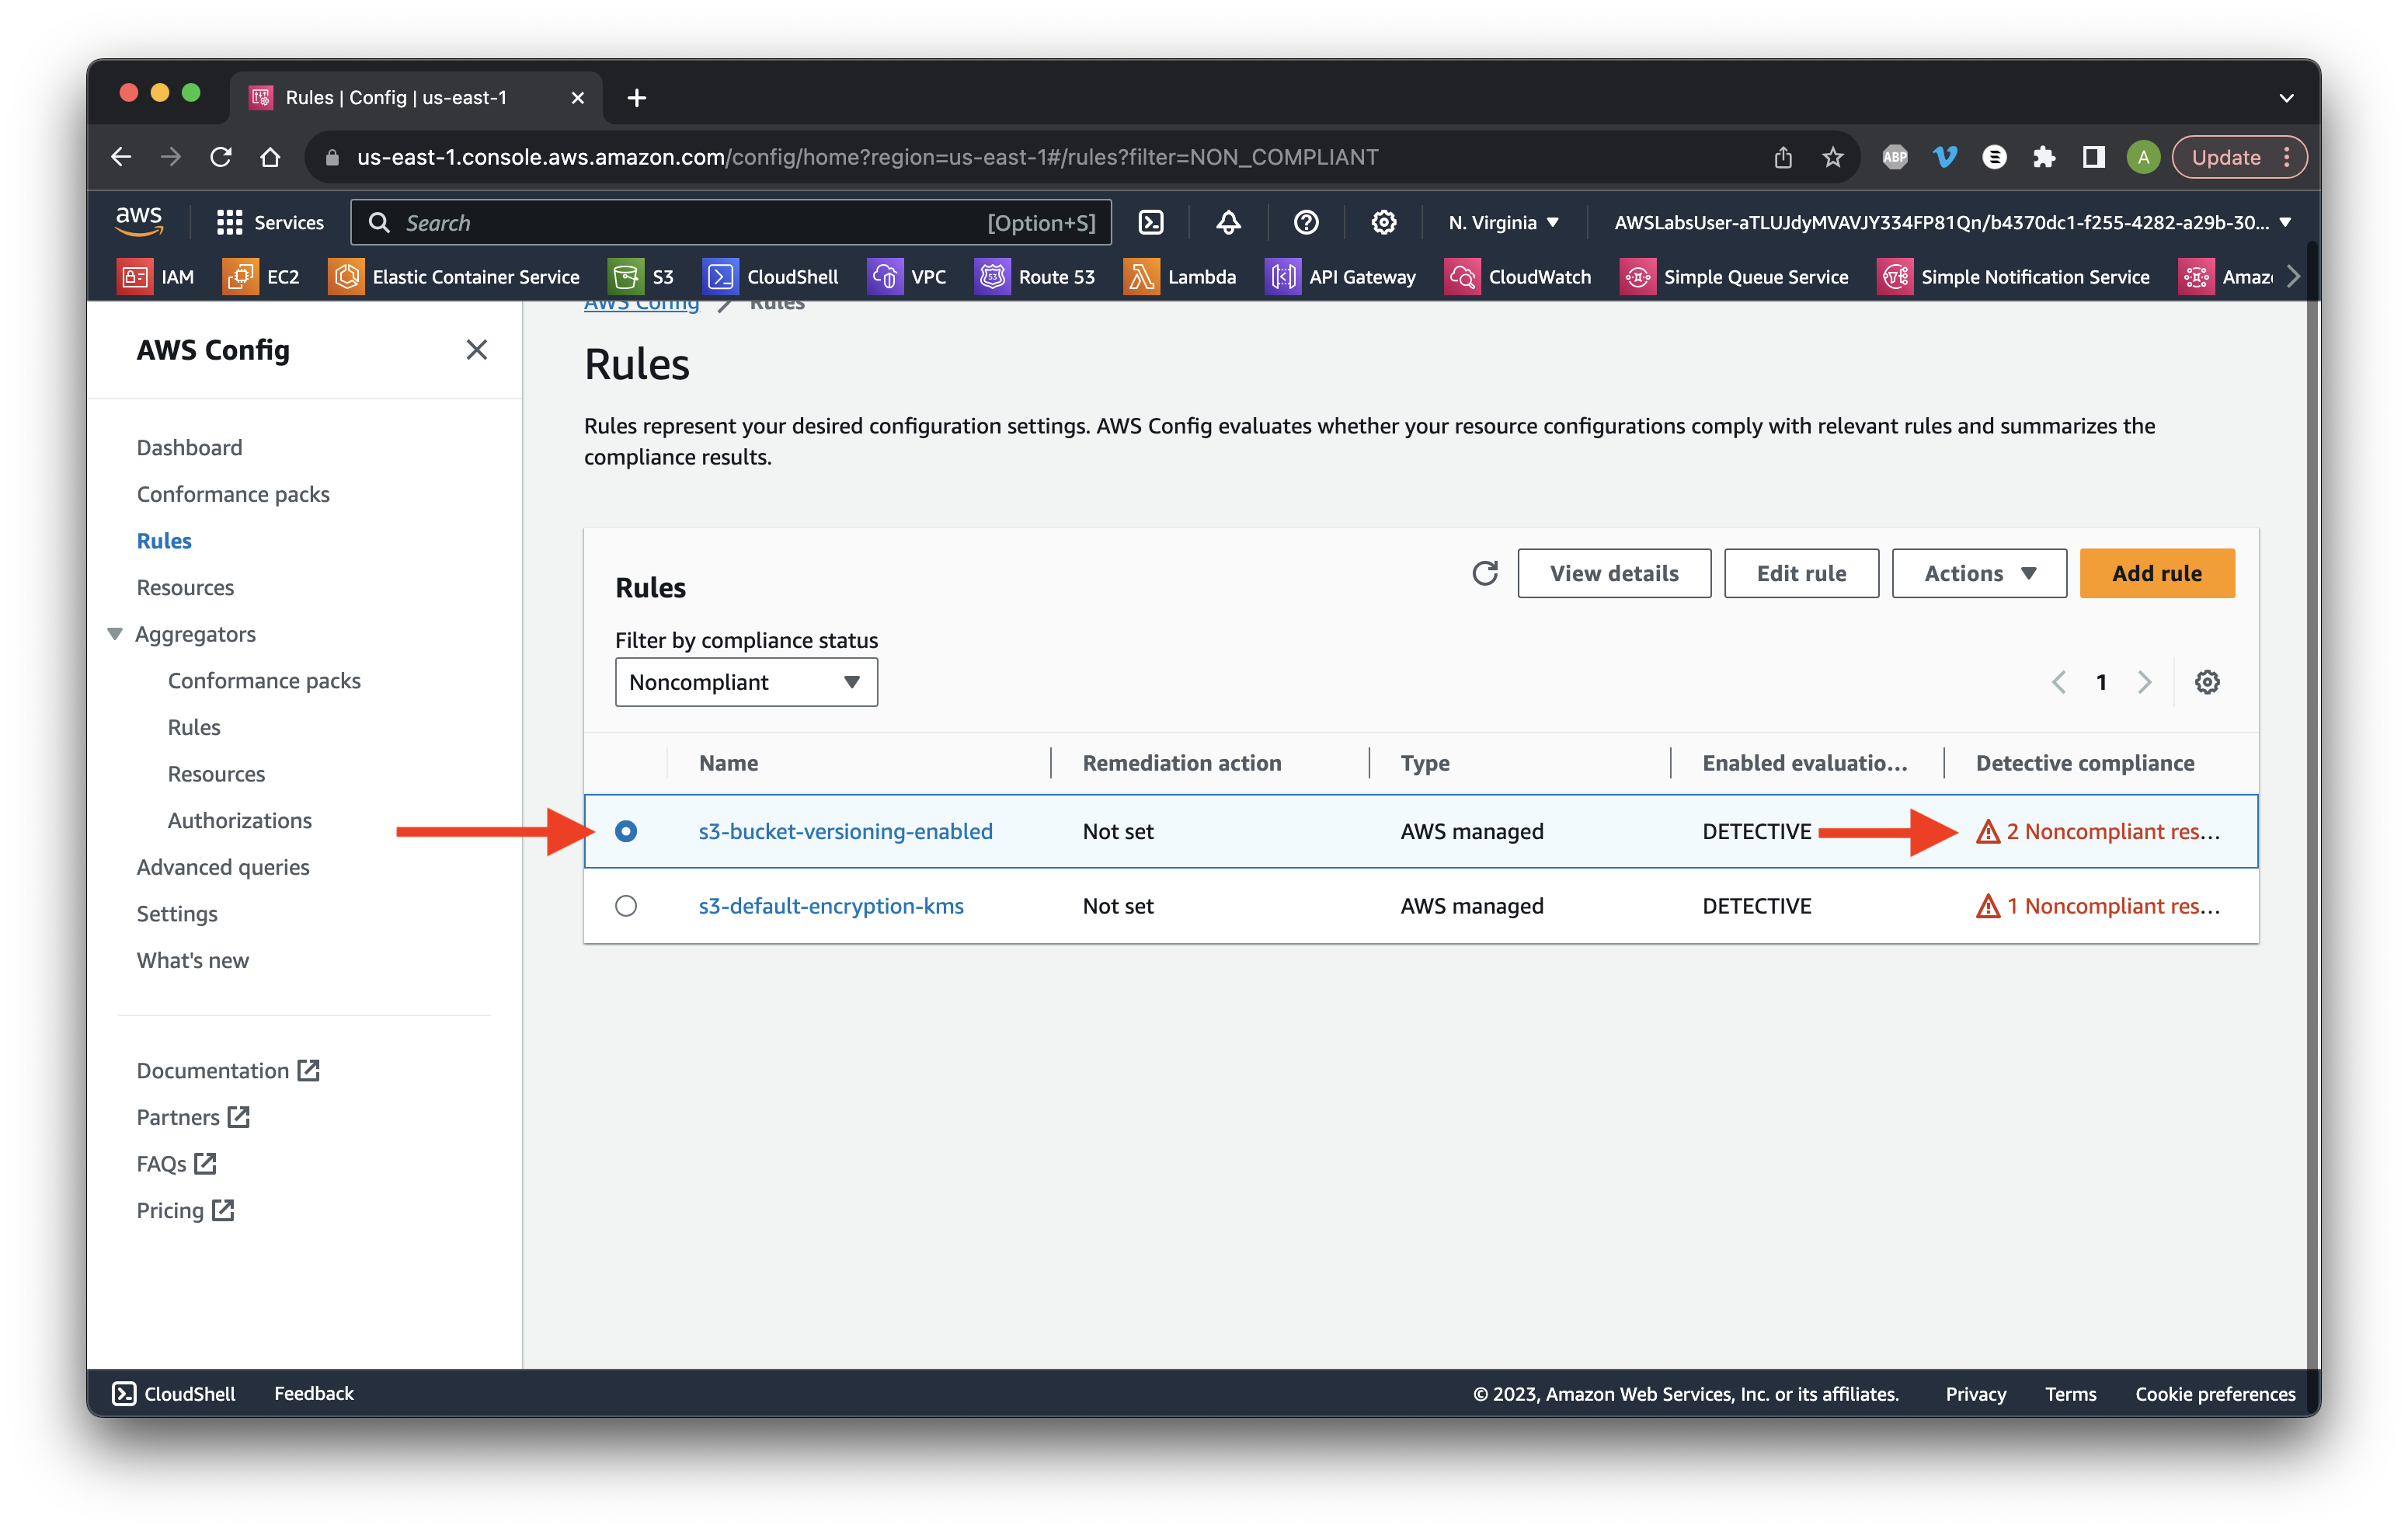
Task: Click the browser address bar URL
Action: (x=868, y=157)
